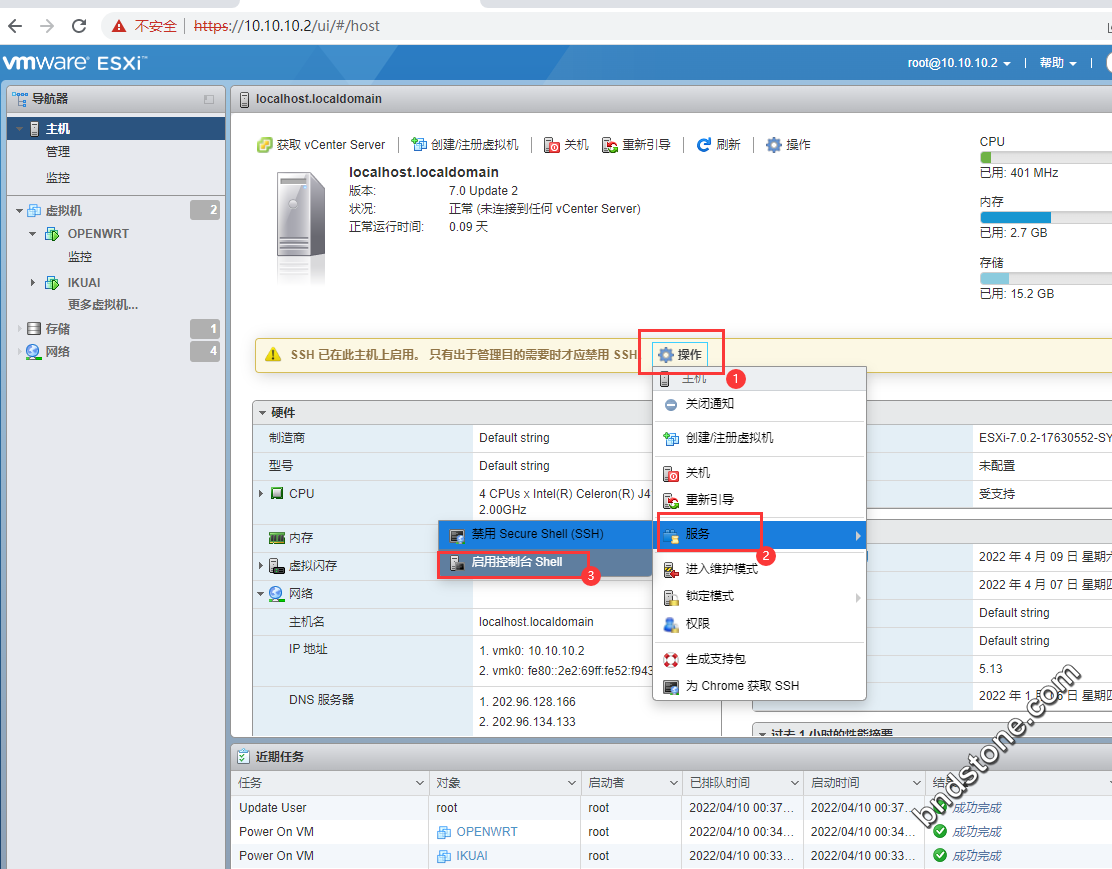Open the 启动时间 column header dropdown arrow
The width and height of the screenshot is (1112, 869).
(x=916, y=783)
